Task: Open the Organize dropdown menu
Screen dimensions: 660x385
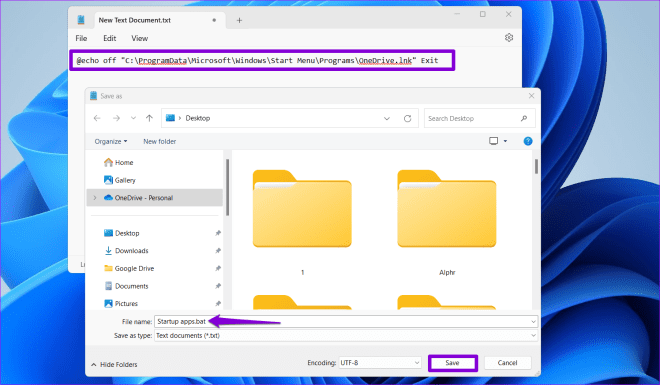Action: [x=111, y=141]
